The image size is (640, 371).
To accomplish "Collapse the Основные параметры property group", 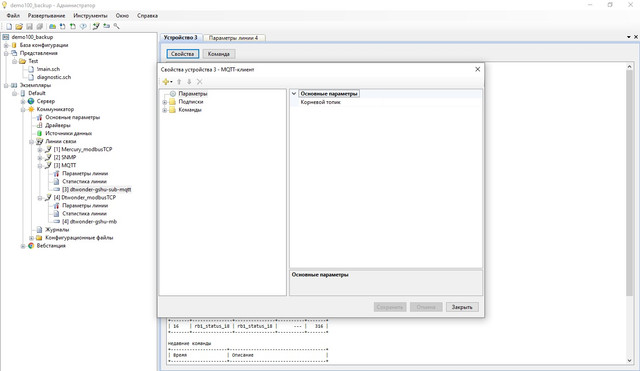I will [294, 94].
